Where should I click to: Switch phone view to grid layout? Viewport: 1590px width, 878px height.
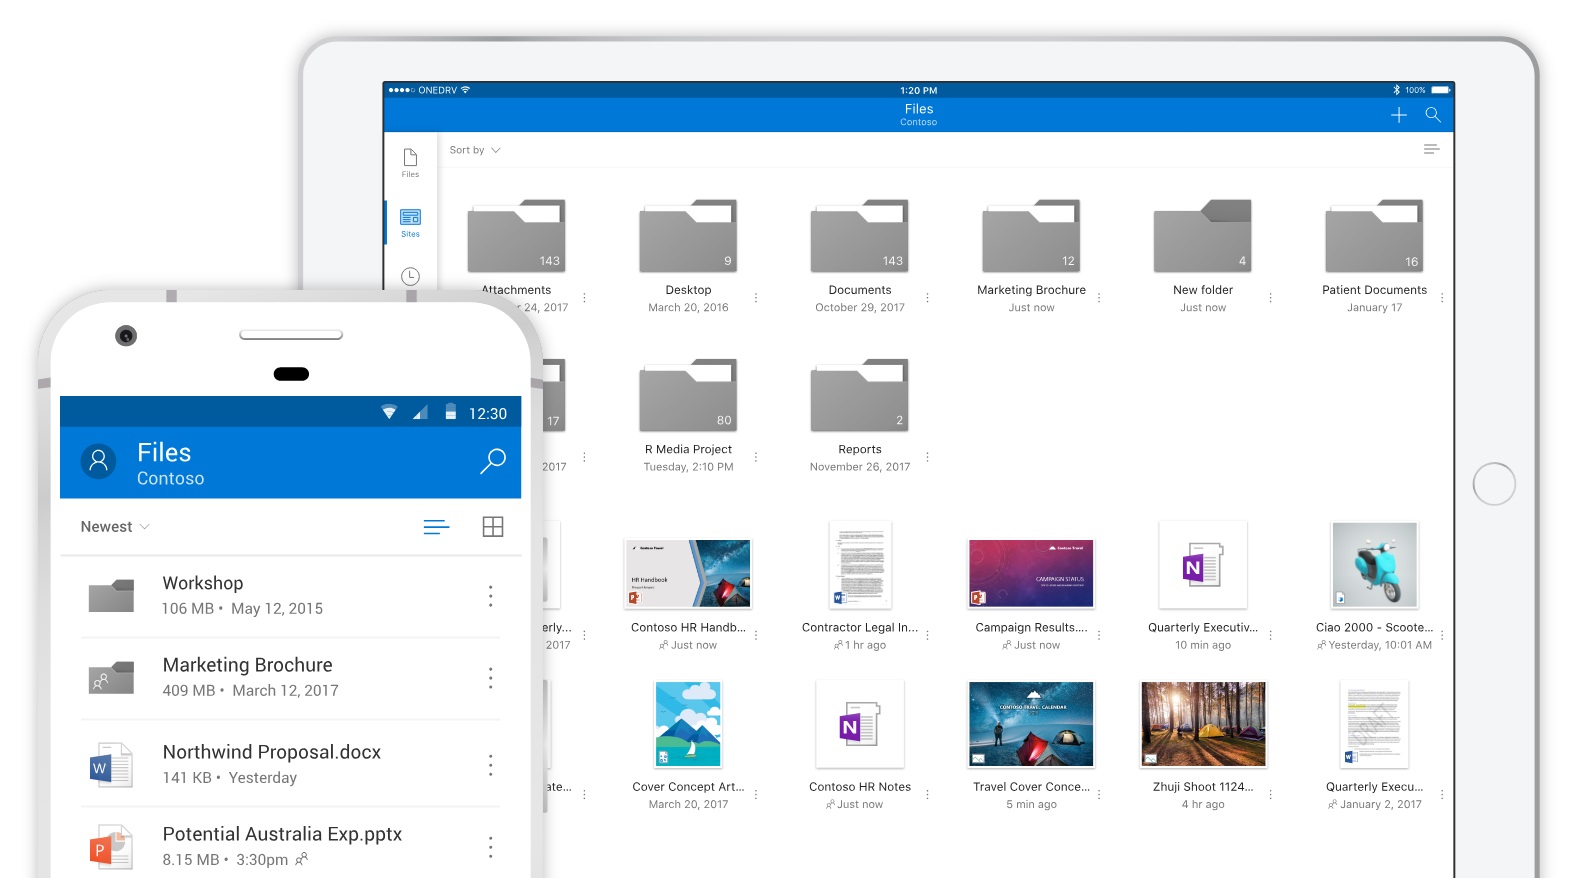click(493, 527)
